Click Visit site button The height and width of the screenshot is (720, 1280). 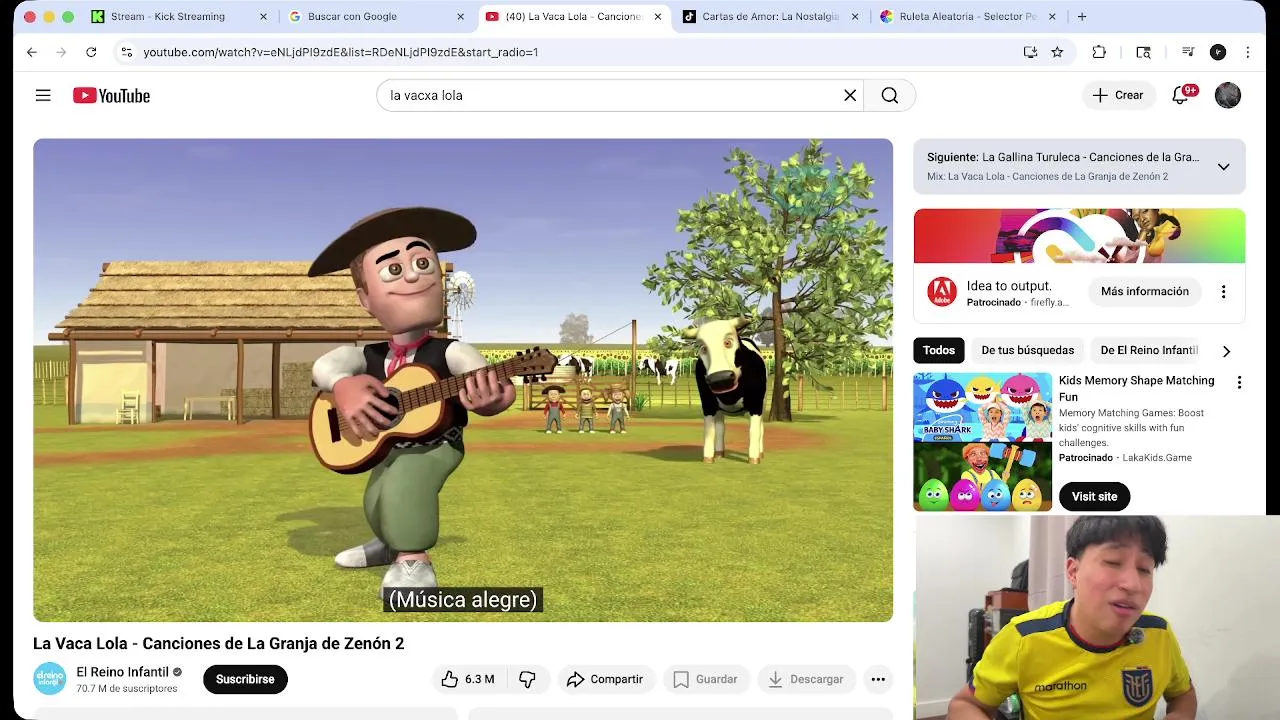pos(1094,497)
